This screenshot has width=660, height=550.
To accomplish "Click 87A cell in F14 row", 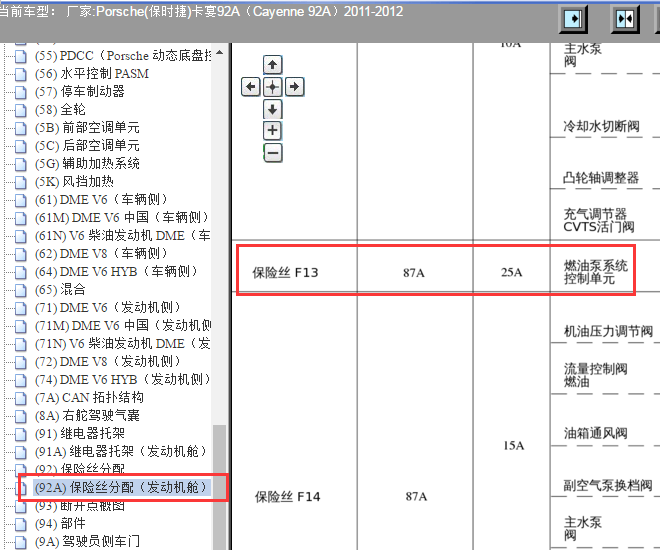I will click(416, 497).
